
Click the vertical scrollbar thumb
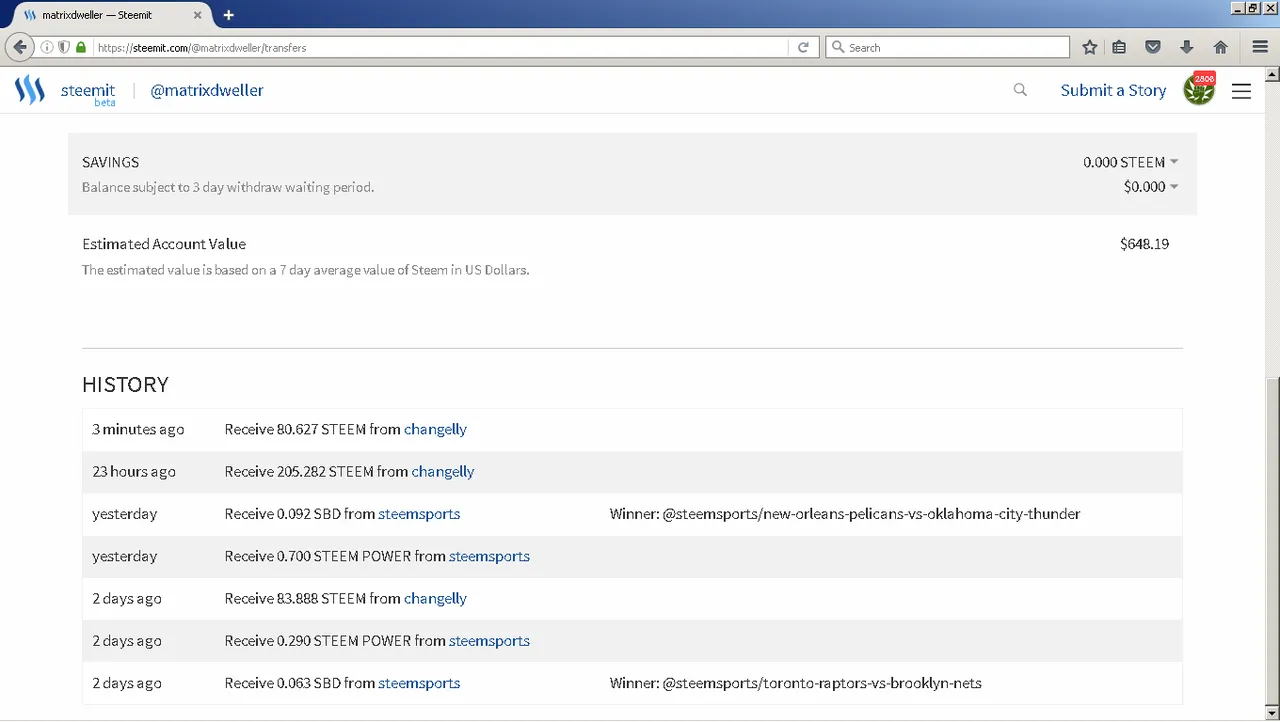click(x=1272, y=540)
